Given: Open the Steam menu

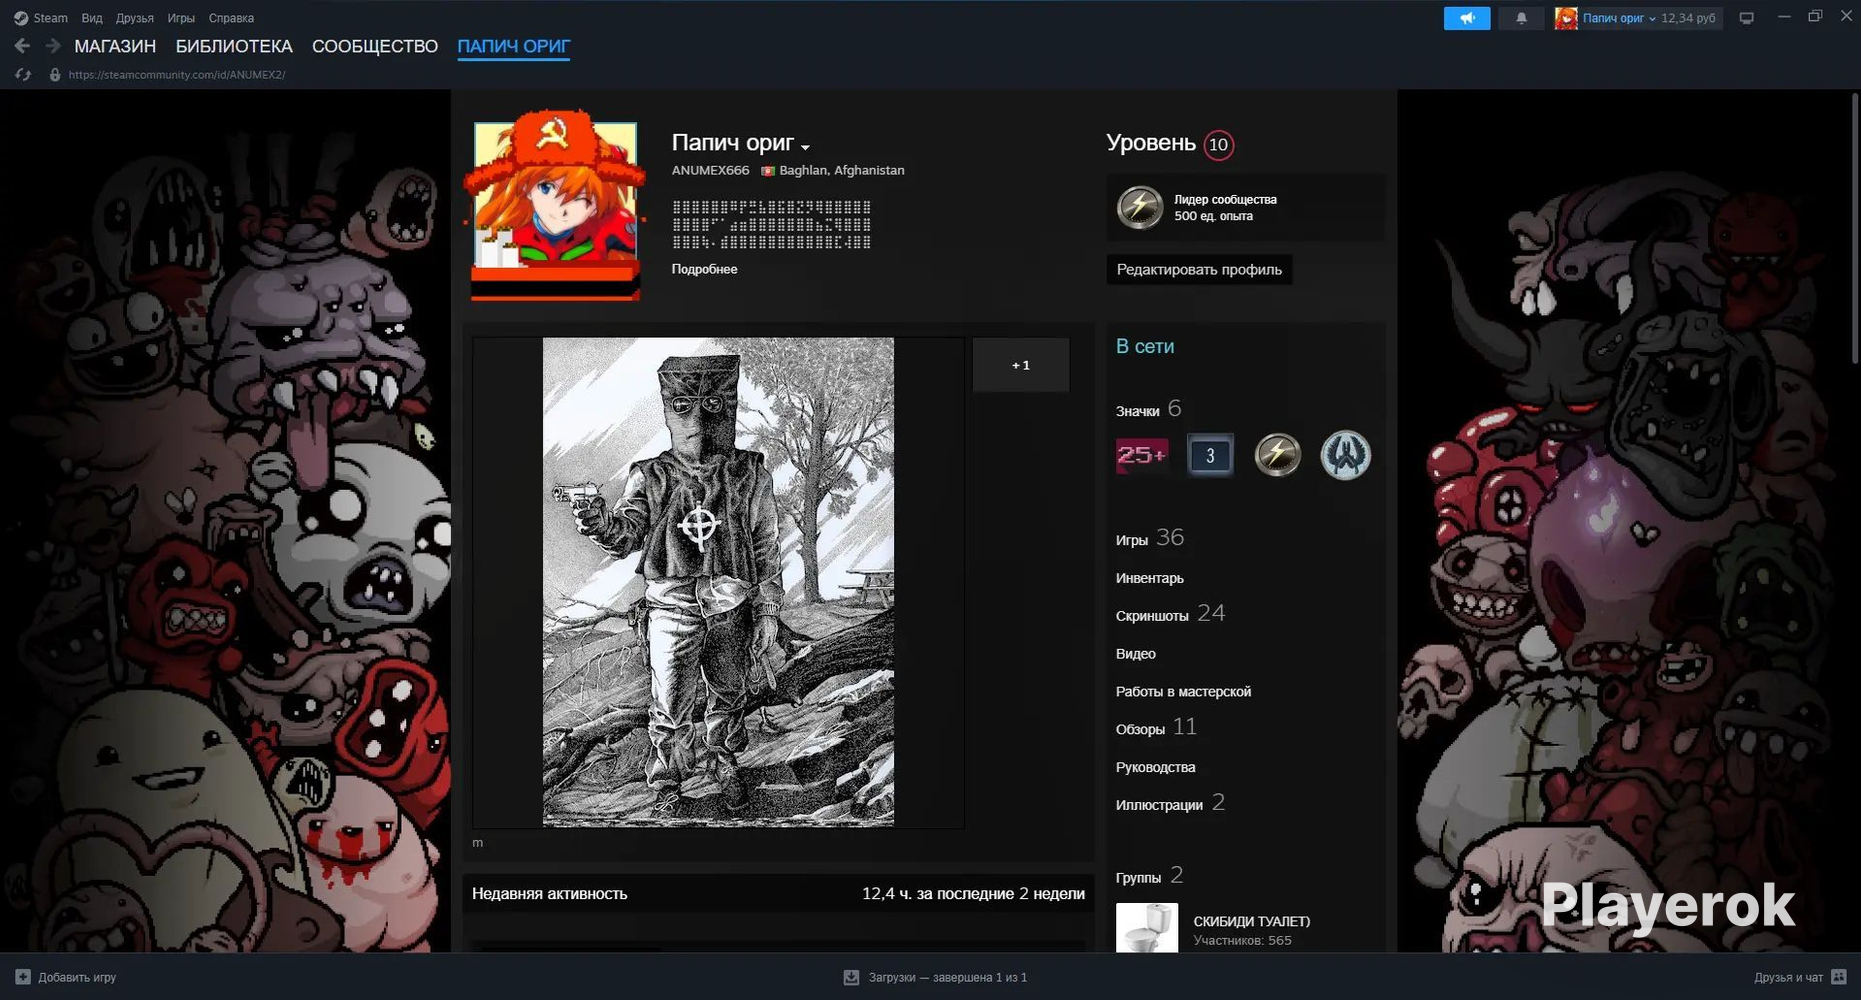Looking at the screenshot, I should click(50, 18).
